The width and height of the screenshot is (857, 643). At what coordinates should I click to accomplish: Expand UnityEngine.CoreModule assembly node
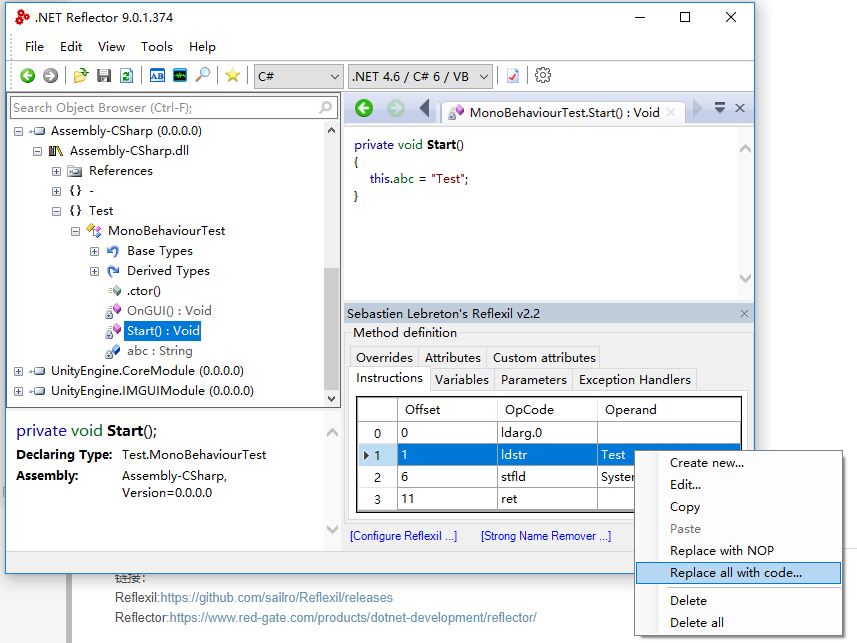[19, 371]
